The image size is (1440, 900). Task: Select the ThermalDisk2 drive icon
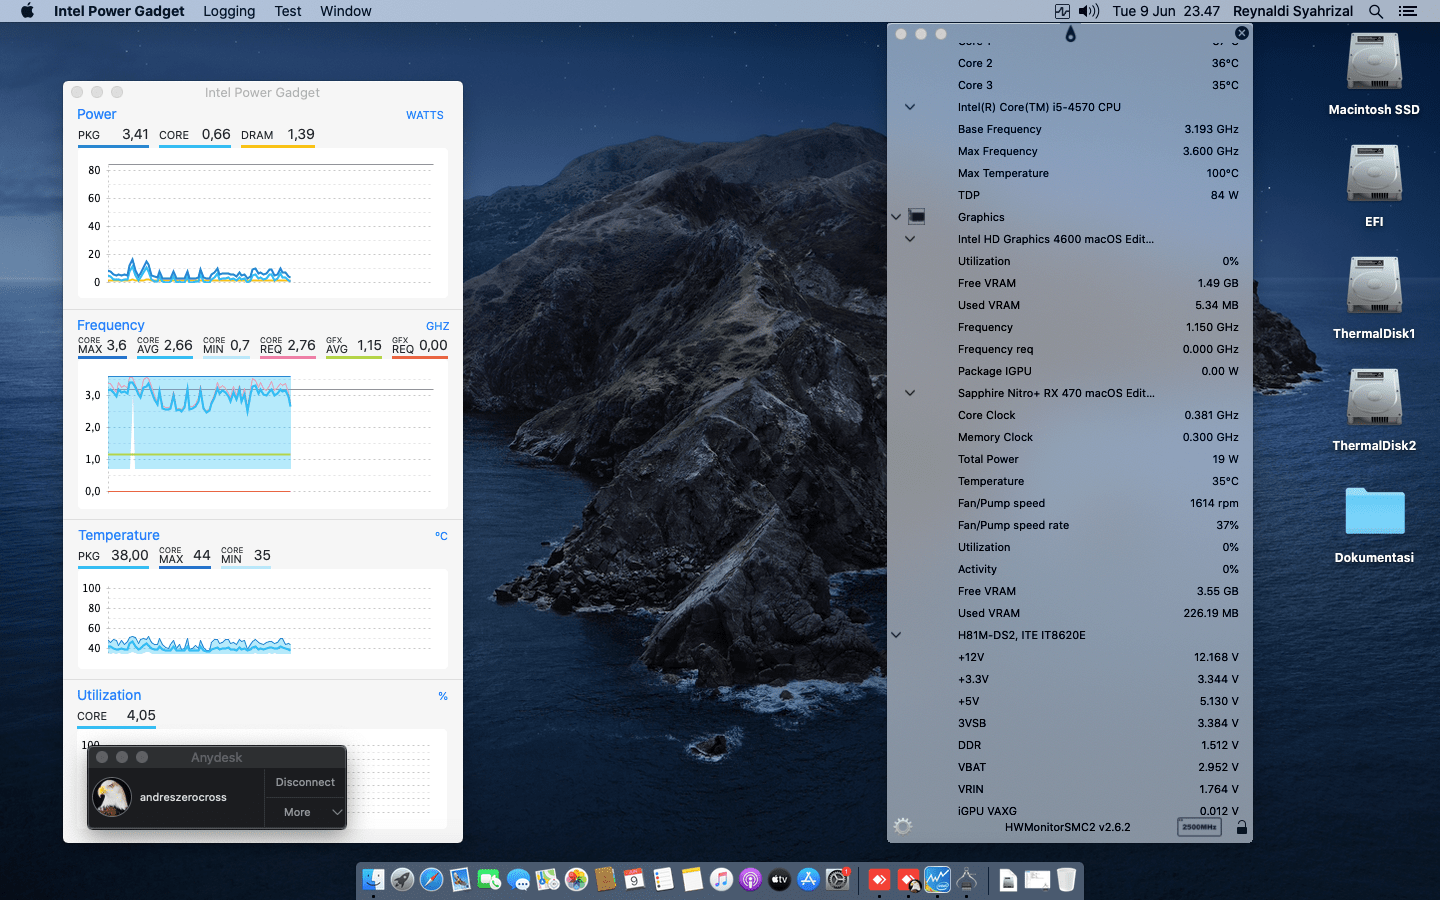(1374, 398)
